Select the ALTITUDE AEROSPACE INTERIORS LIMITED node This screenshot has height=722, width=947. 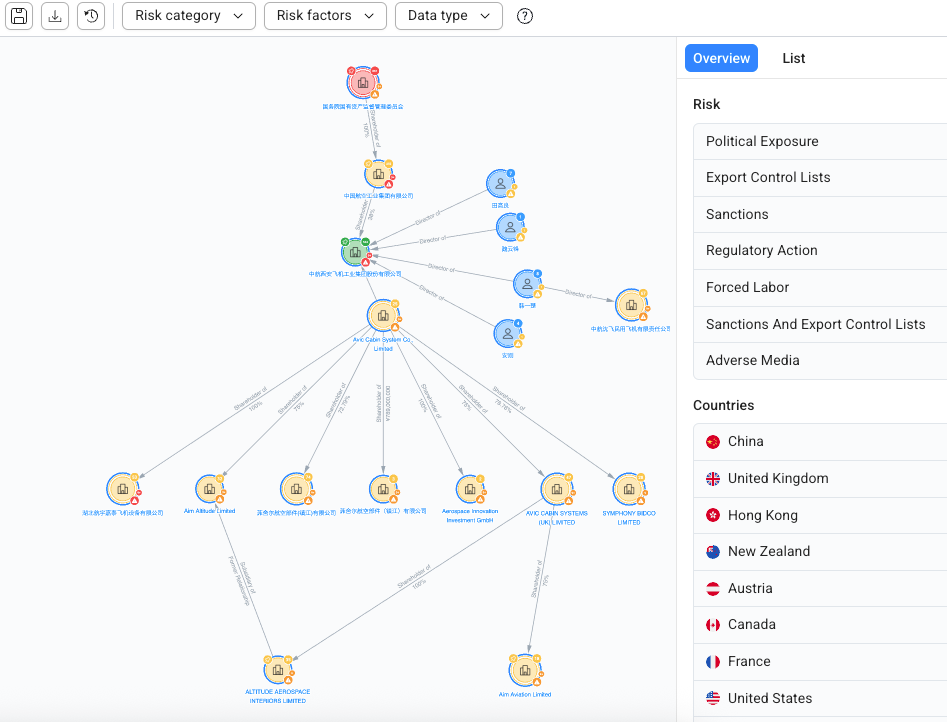point(278,669)
